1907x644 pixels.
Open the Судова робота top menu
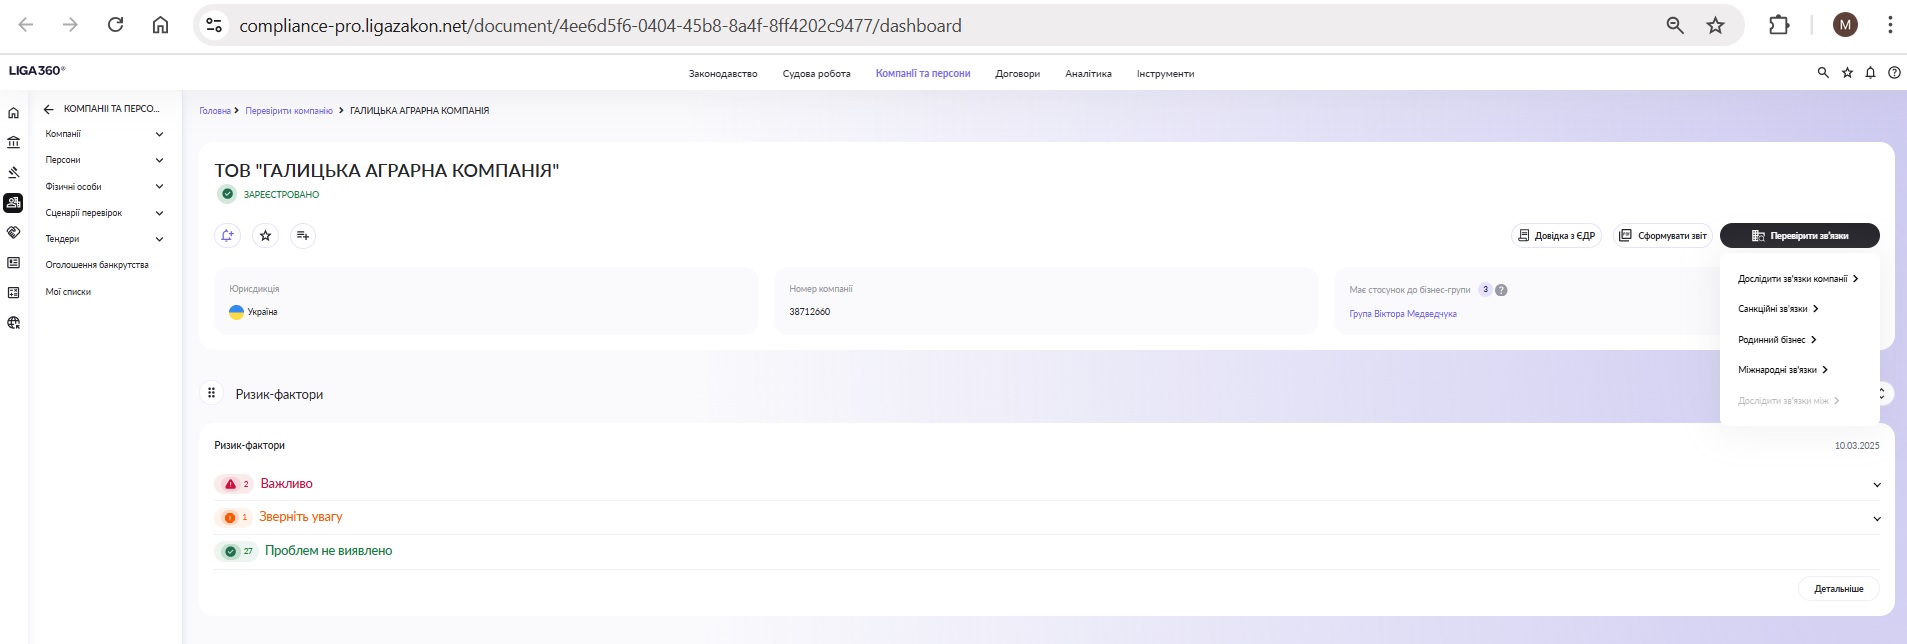pyautogui.click(x=816, y=74)
